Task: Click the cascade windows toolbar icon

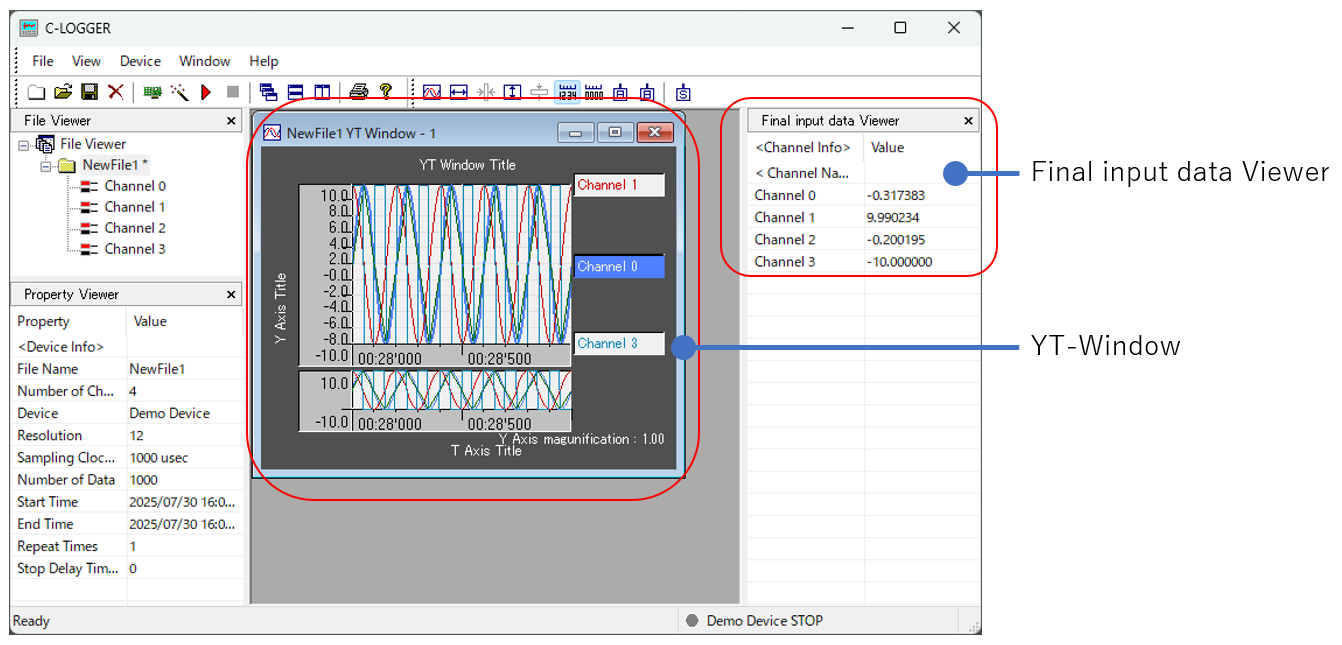Action: coord(268,92)
